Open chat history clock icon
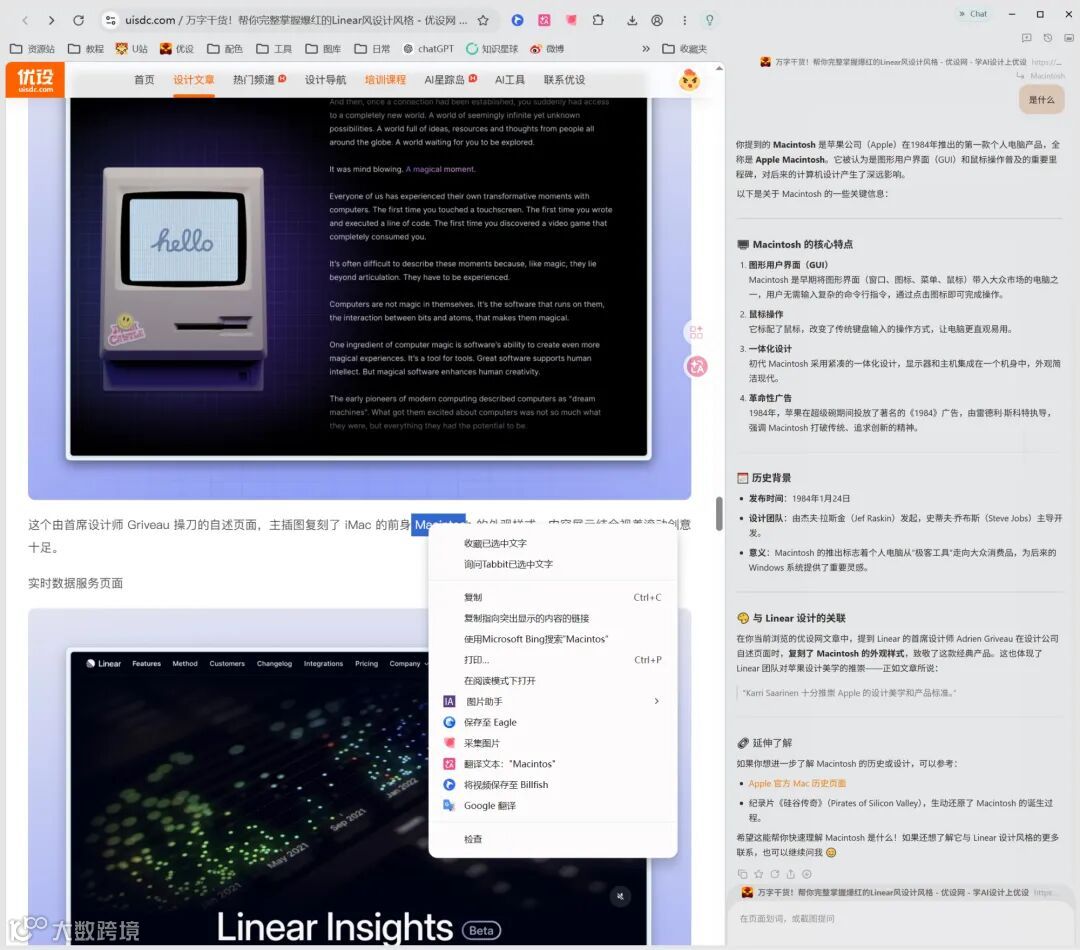 1048,38
